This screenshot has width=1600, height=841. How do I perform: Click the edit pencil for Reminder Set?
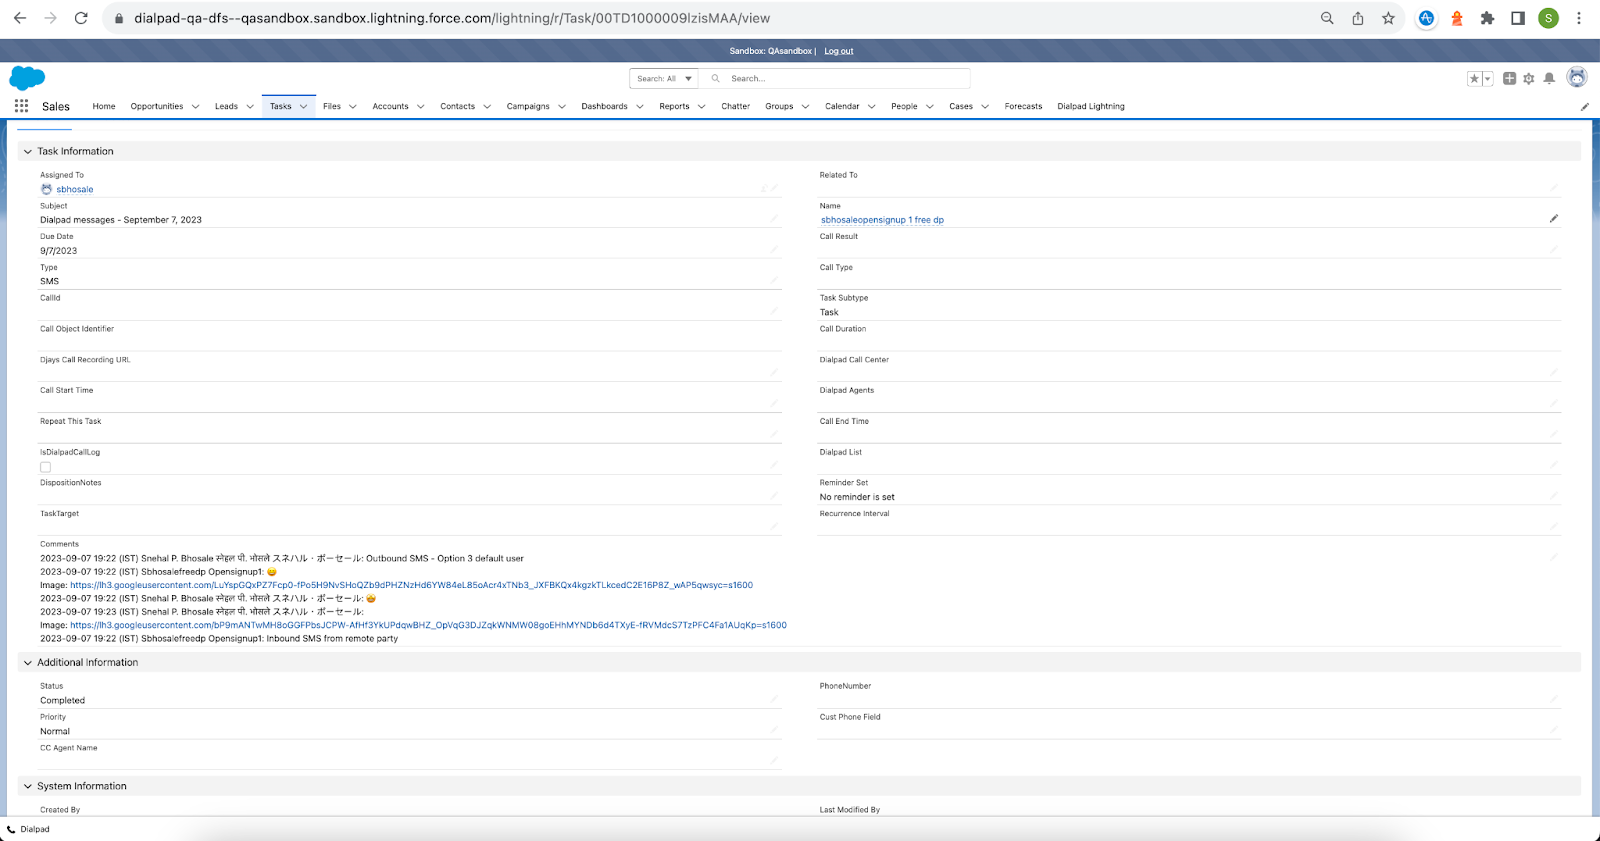(1554, 496)
